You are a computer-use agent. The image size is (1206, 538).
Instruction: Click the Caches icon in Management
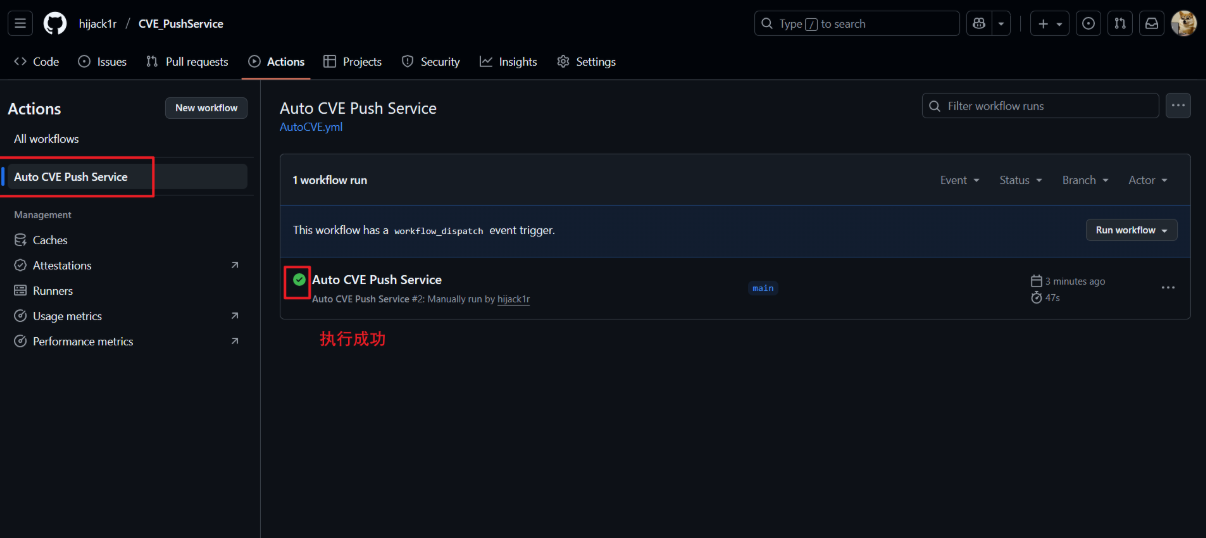[x=21, y=240]
